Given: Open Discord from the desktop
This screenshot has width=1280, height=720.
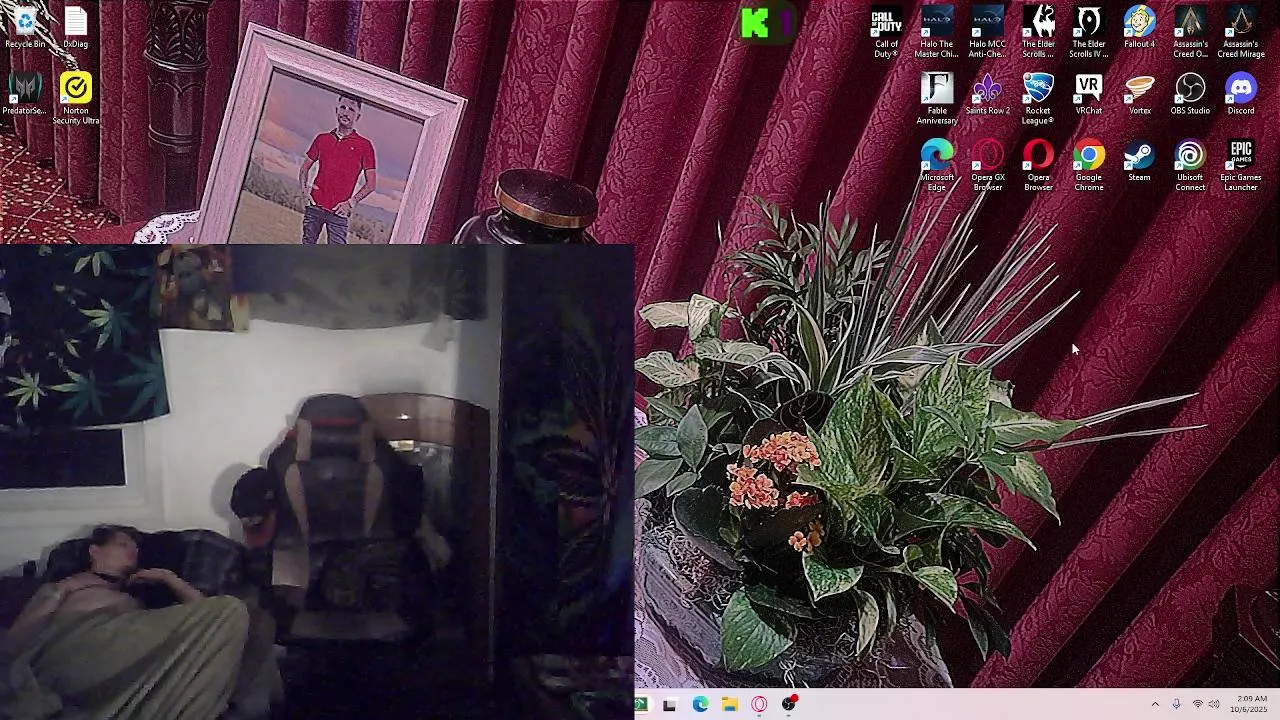Looking at the screenshot, I should pos(1241,95).
